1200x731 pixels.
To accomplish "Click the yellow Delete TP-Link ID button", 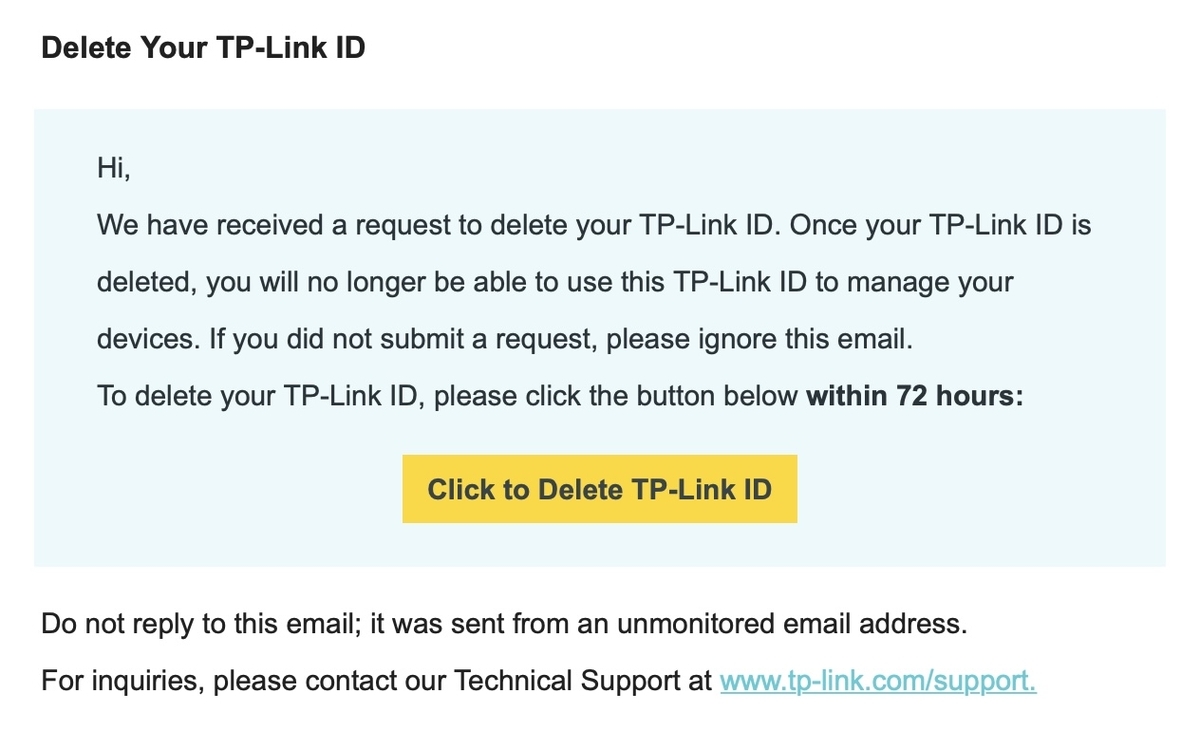I will tap(599, 489).
